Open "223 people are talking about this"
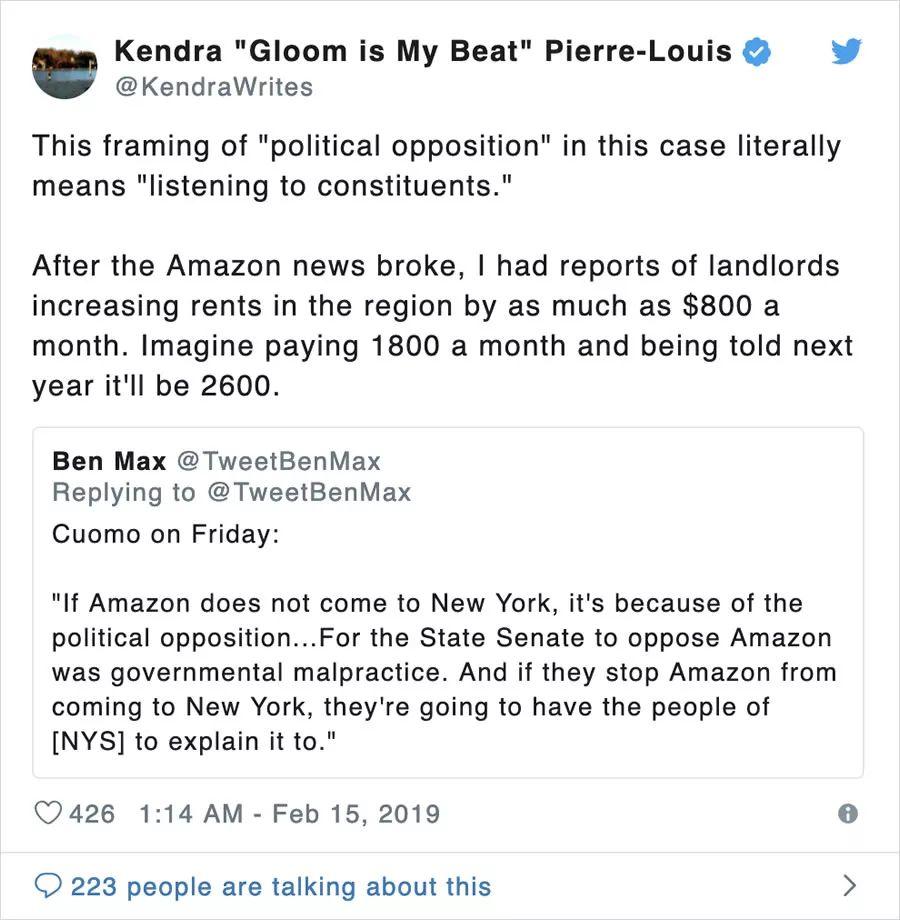900x920 pixels. [x=281, y=886]
